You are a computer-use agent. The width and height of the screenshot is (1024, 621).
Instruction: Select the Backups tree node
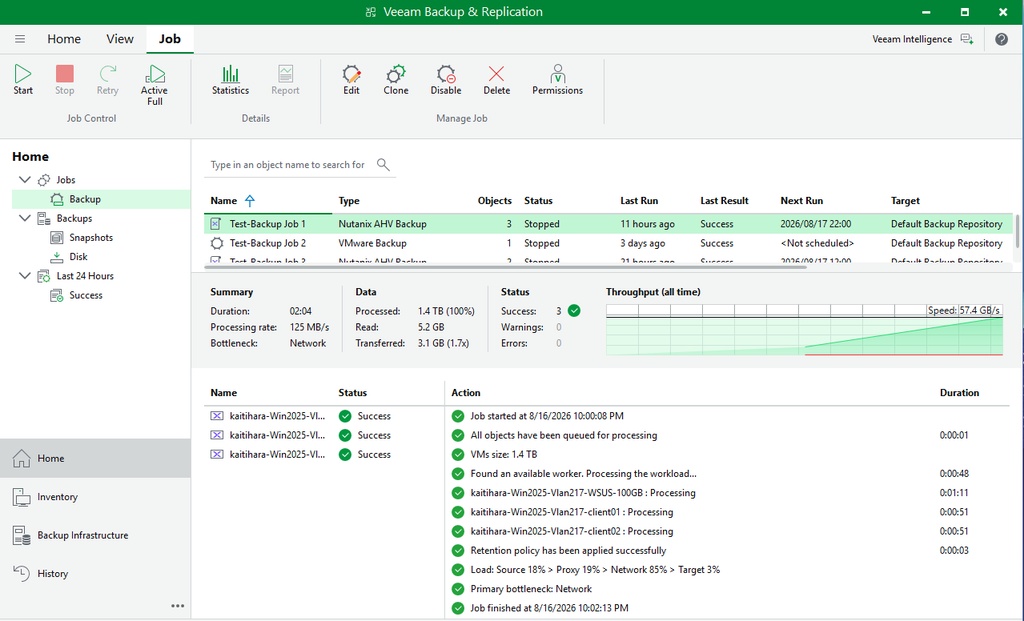(x=74, y=218)
